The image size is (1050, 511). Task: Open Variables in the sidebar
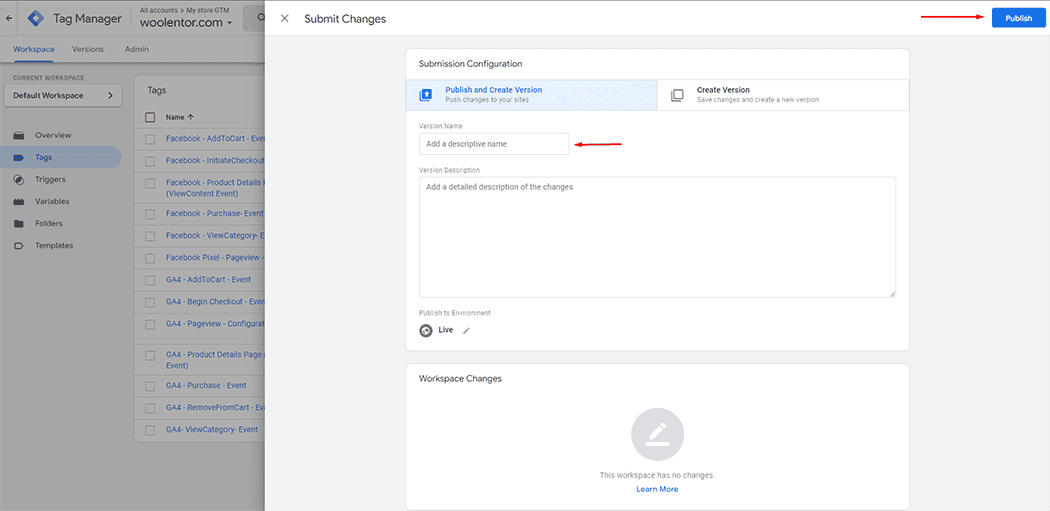pos(52,202)
